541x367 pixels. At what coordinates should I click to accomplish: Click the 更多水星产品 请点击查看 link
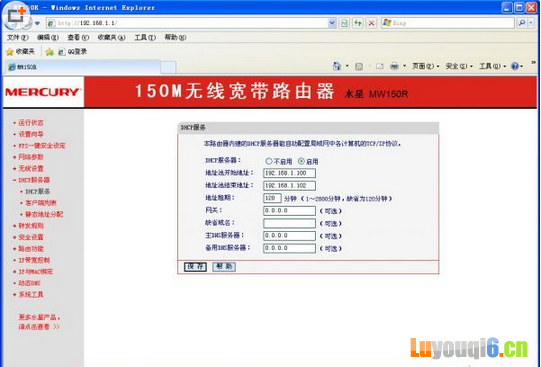[x=39, y=322]
